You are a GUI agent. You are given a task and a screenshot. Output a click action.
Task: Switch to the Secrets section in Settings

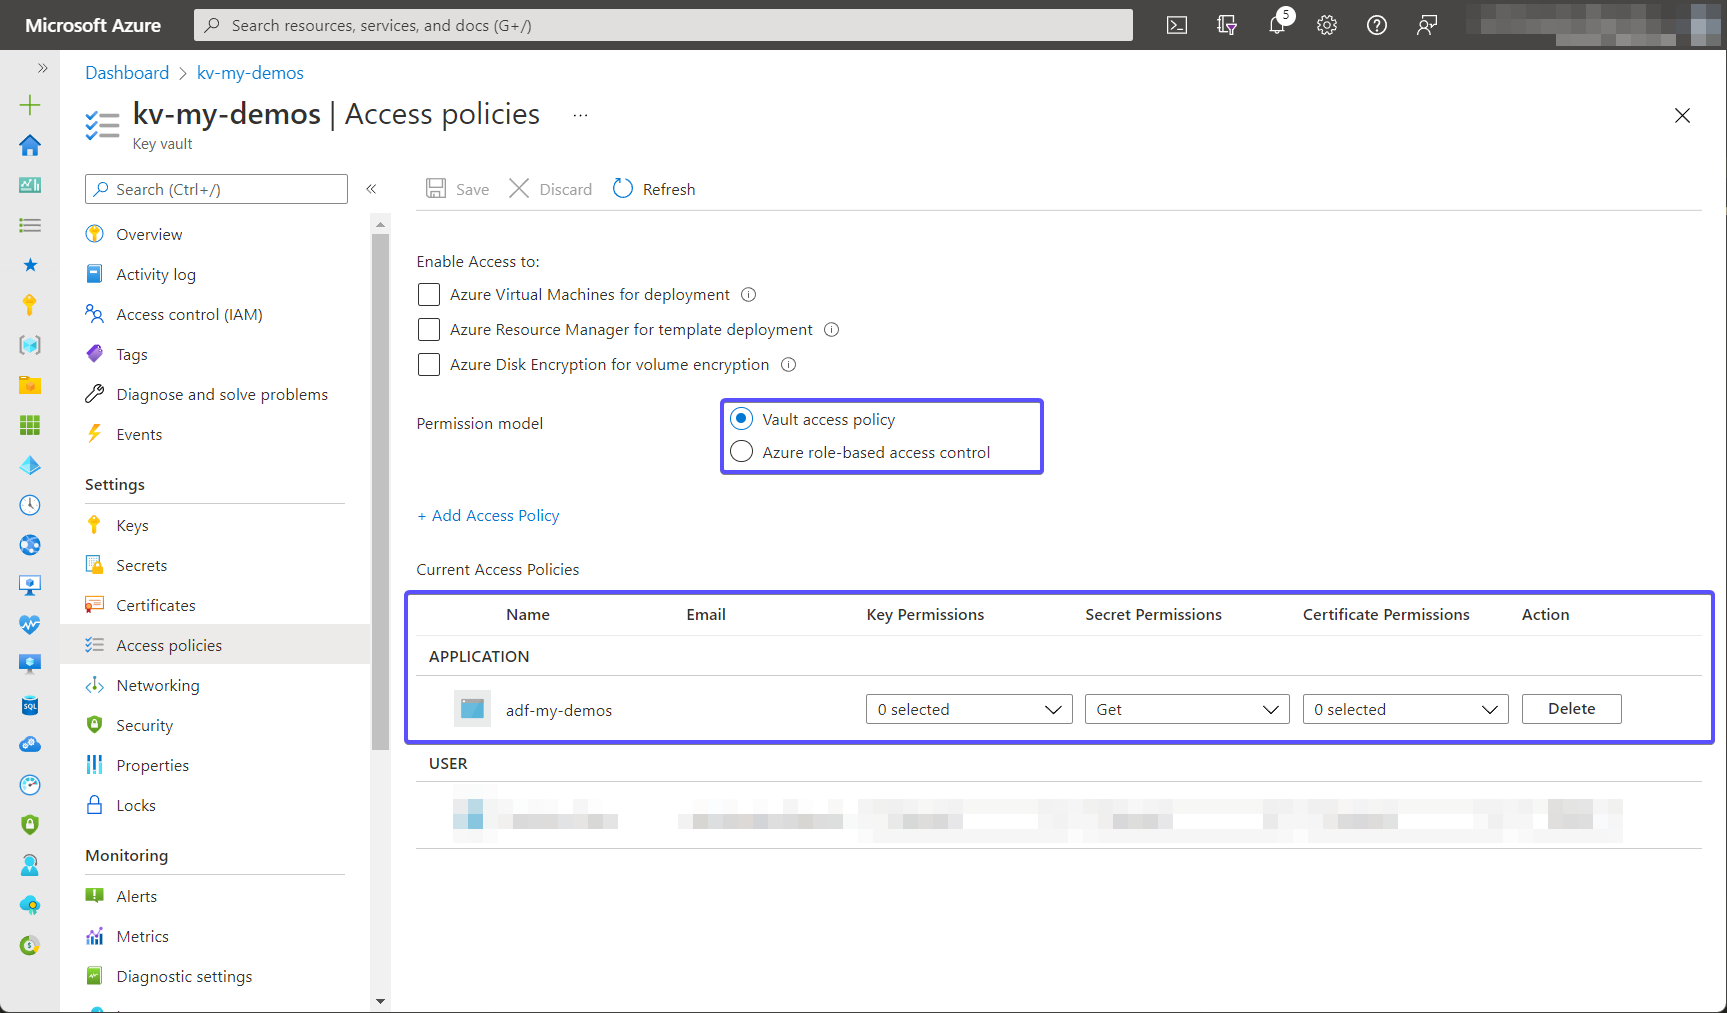(x=140, y=565)
